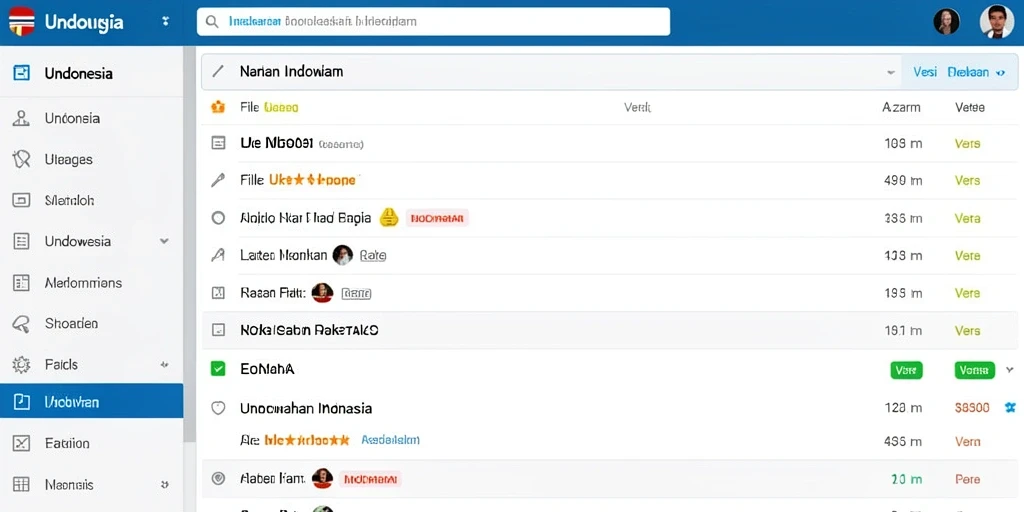Click the icon in the Laiteo Mkonkan row
Screen dimensions: 1024x512
pyautogui.click(x=218, y=255)
